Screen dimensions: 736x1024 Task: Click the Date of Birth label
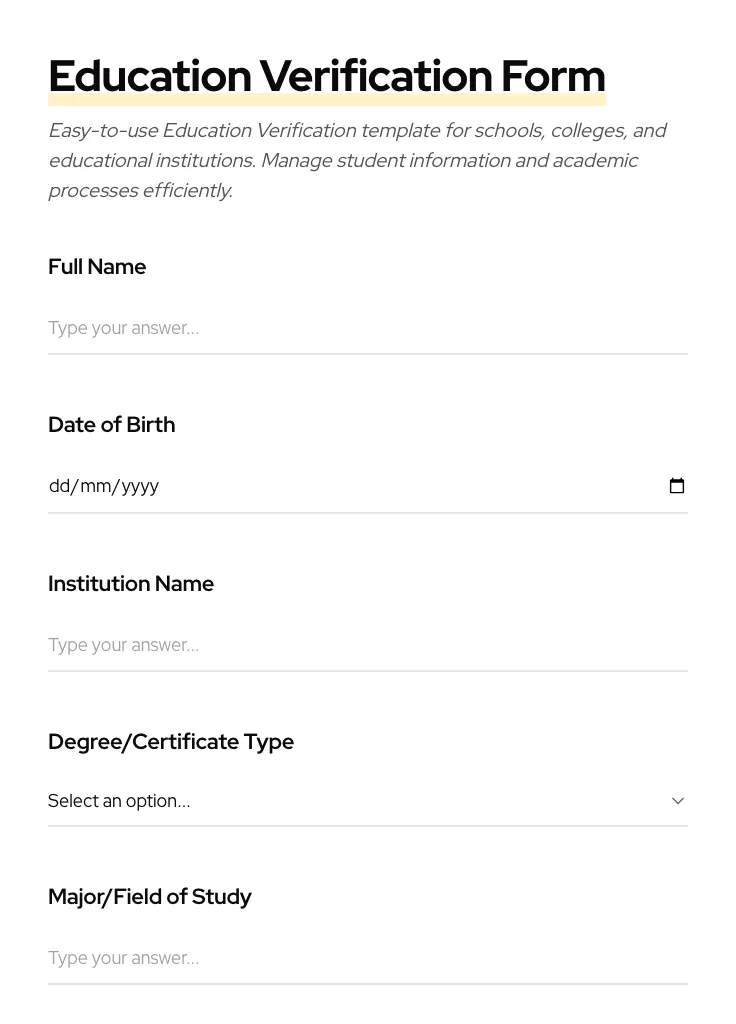coord(111,424)
